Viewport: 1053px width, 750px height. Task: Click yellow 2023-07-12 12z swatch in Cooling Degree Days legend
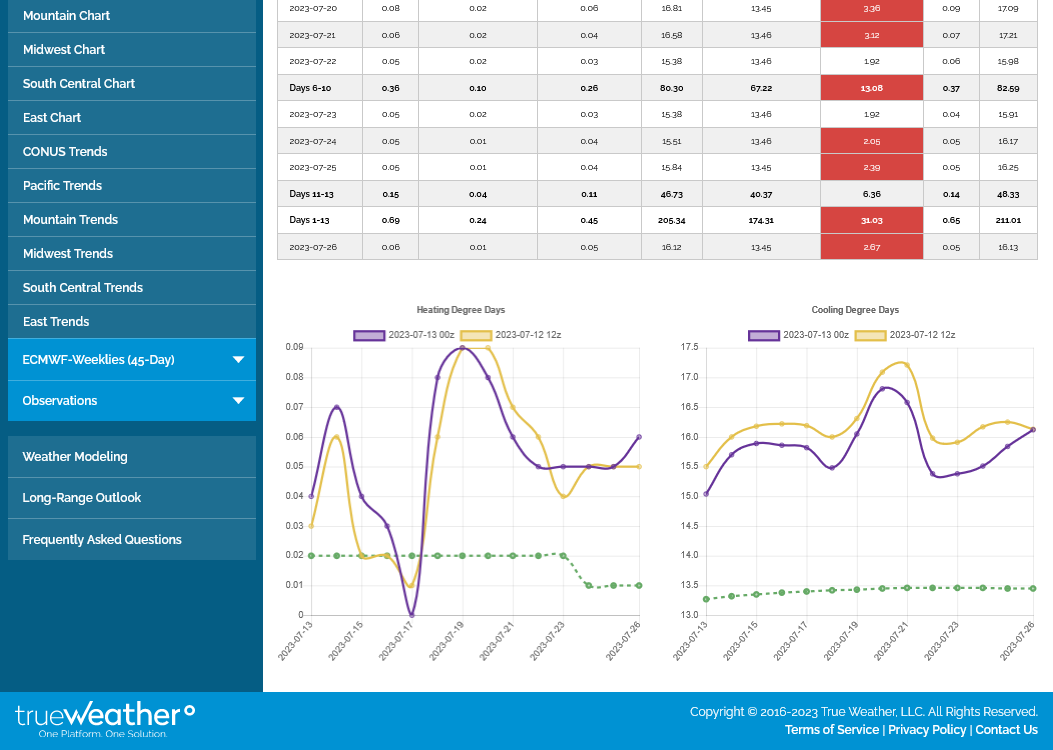point(870,335)
